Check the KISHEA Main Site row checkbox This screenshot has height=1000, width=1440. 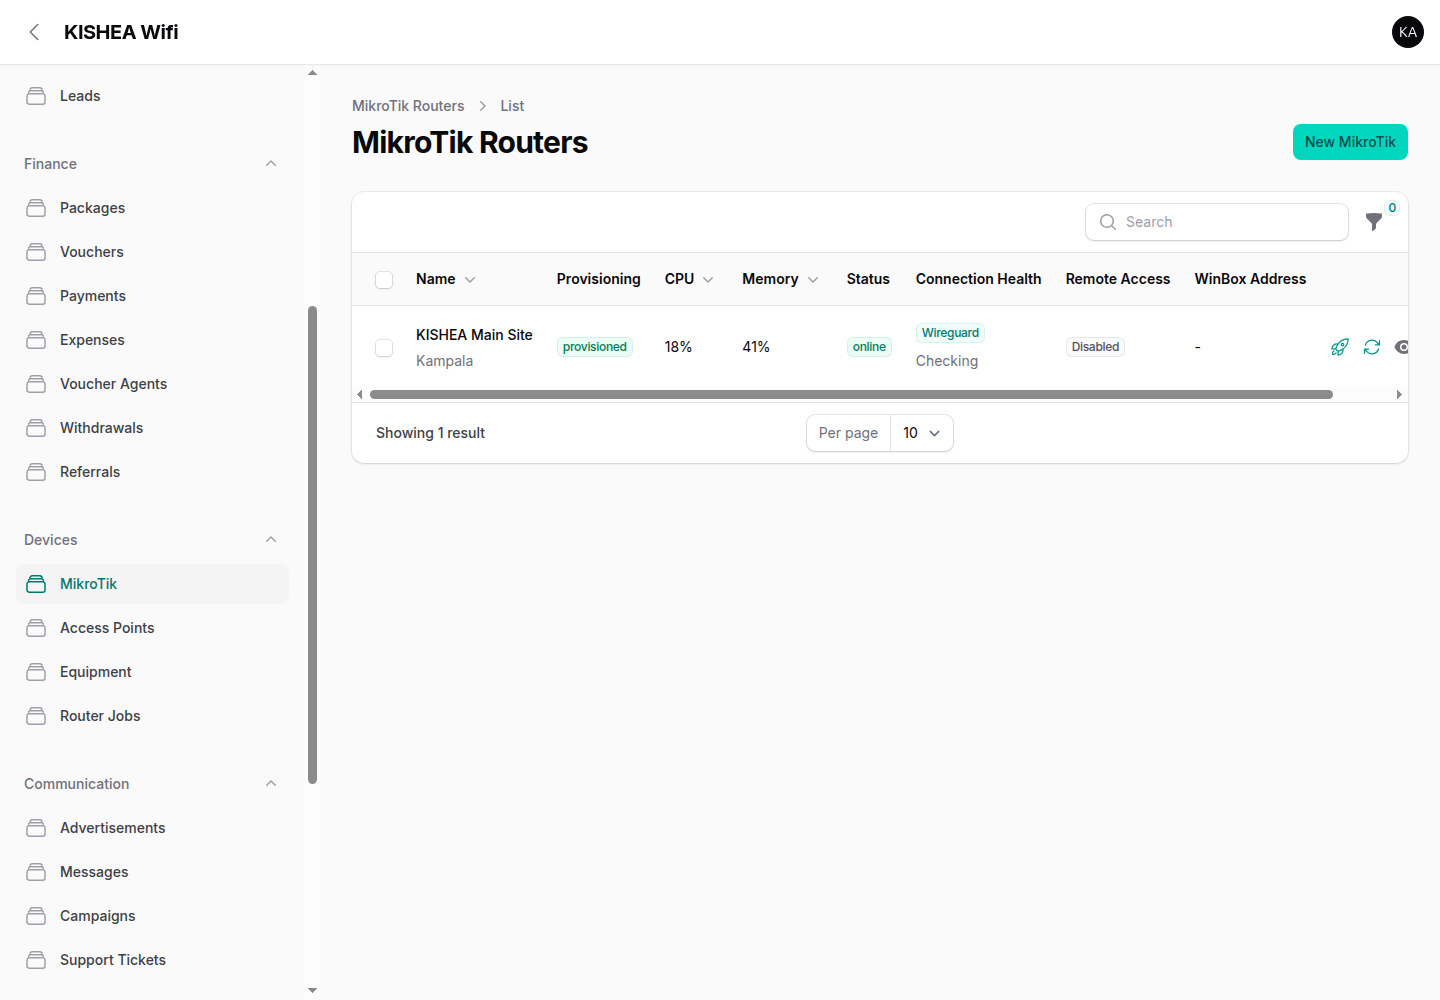click(x=384, y=348)
